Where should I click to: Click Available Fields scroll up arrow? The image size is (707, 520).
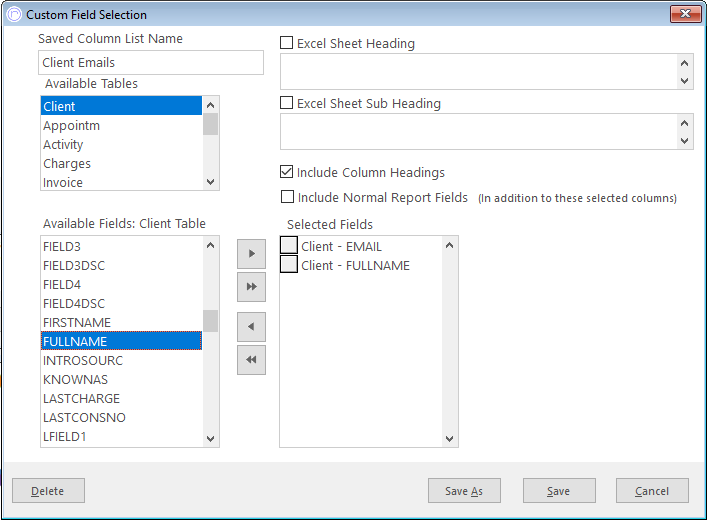pyautogui.click(x=210, y=245)
